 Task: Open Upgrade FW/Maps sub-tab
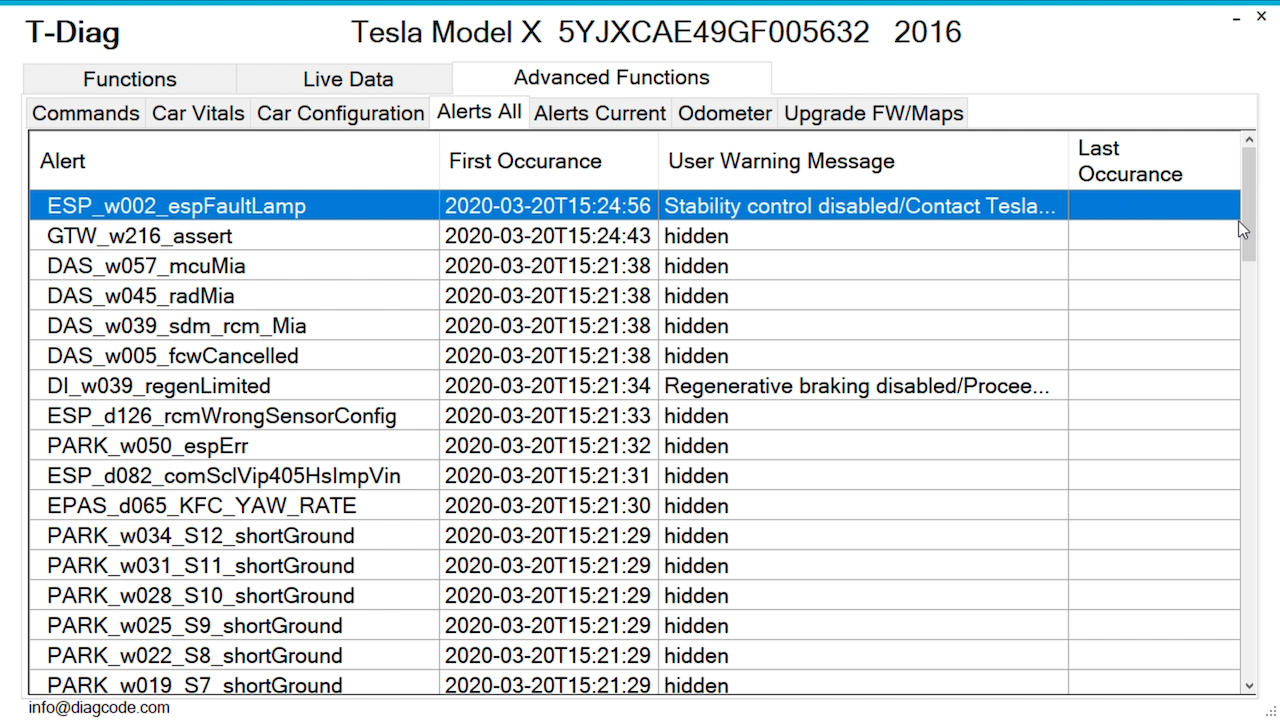(x=874, y=113)
